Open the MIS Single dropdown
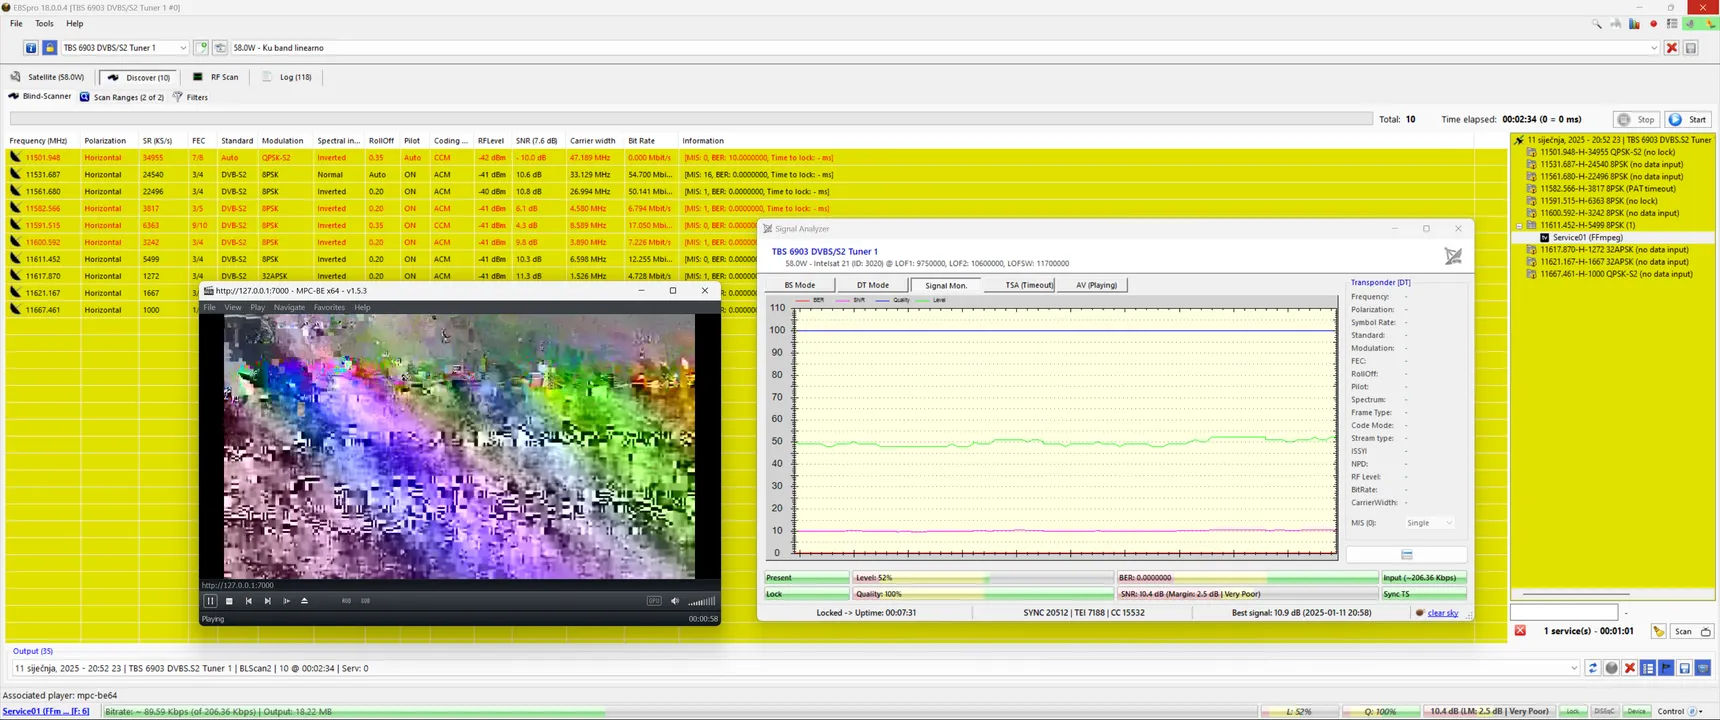The height and width of the screenshot is (720, 1720). (1430, 523)
